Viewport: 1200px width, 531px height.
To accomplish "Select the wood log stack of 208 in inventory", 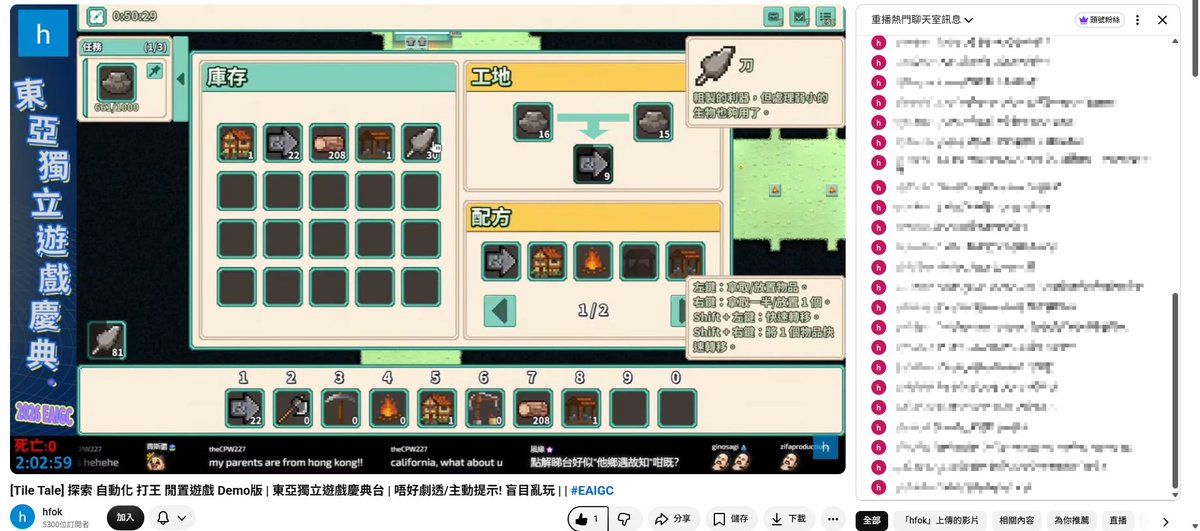I will click(x=329, y=143).
